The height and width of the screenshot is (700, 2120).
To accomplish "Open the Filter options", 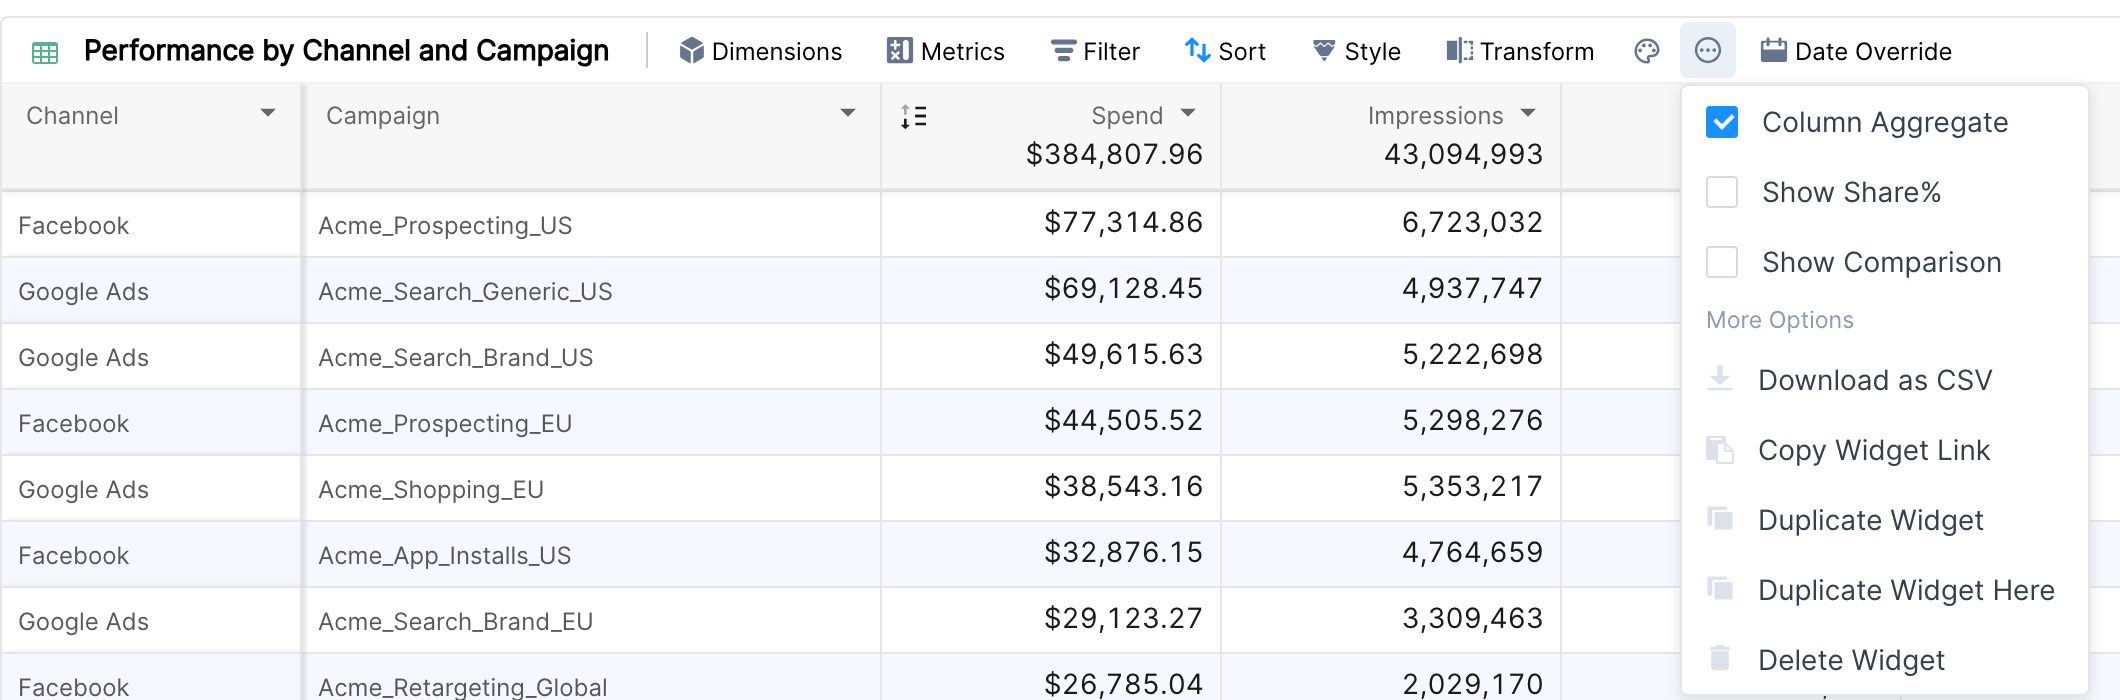I will tap(1095, 51).
